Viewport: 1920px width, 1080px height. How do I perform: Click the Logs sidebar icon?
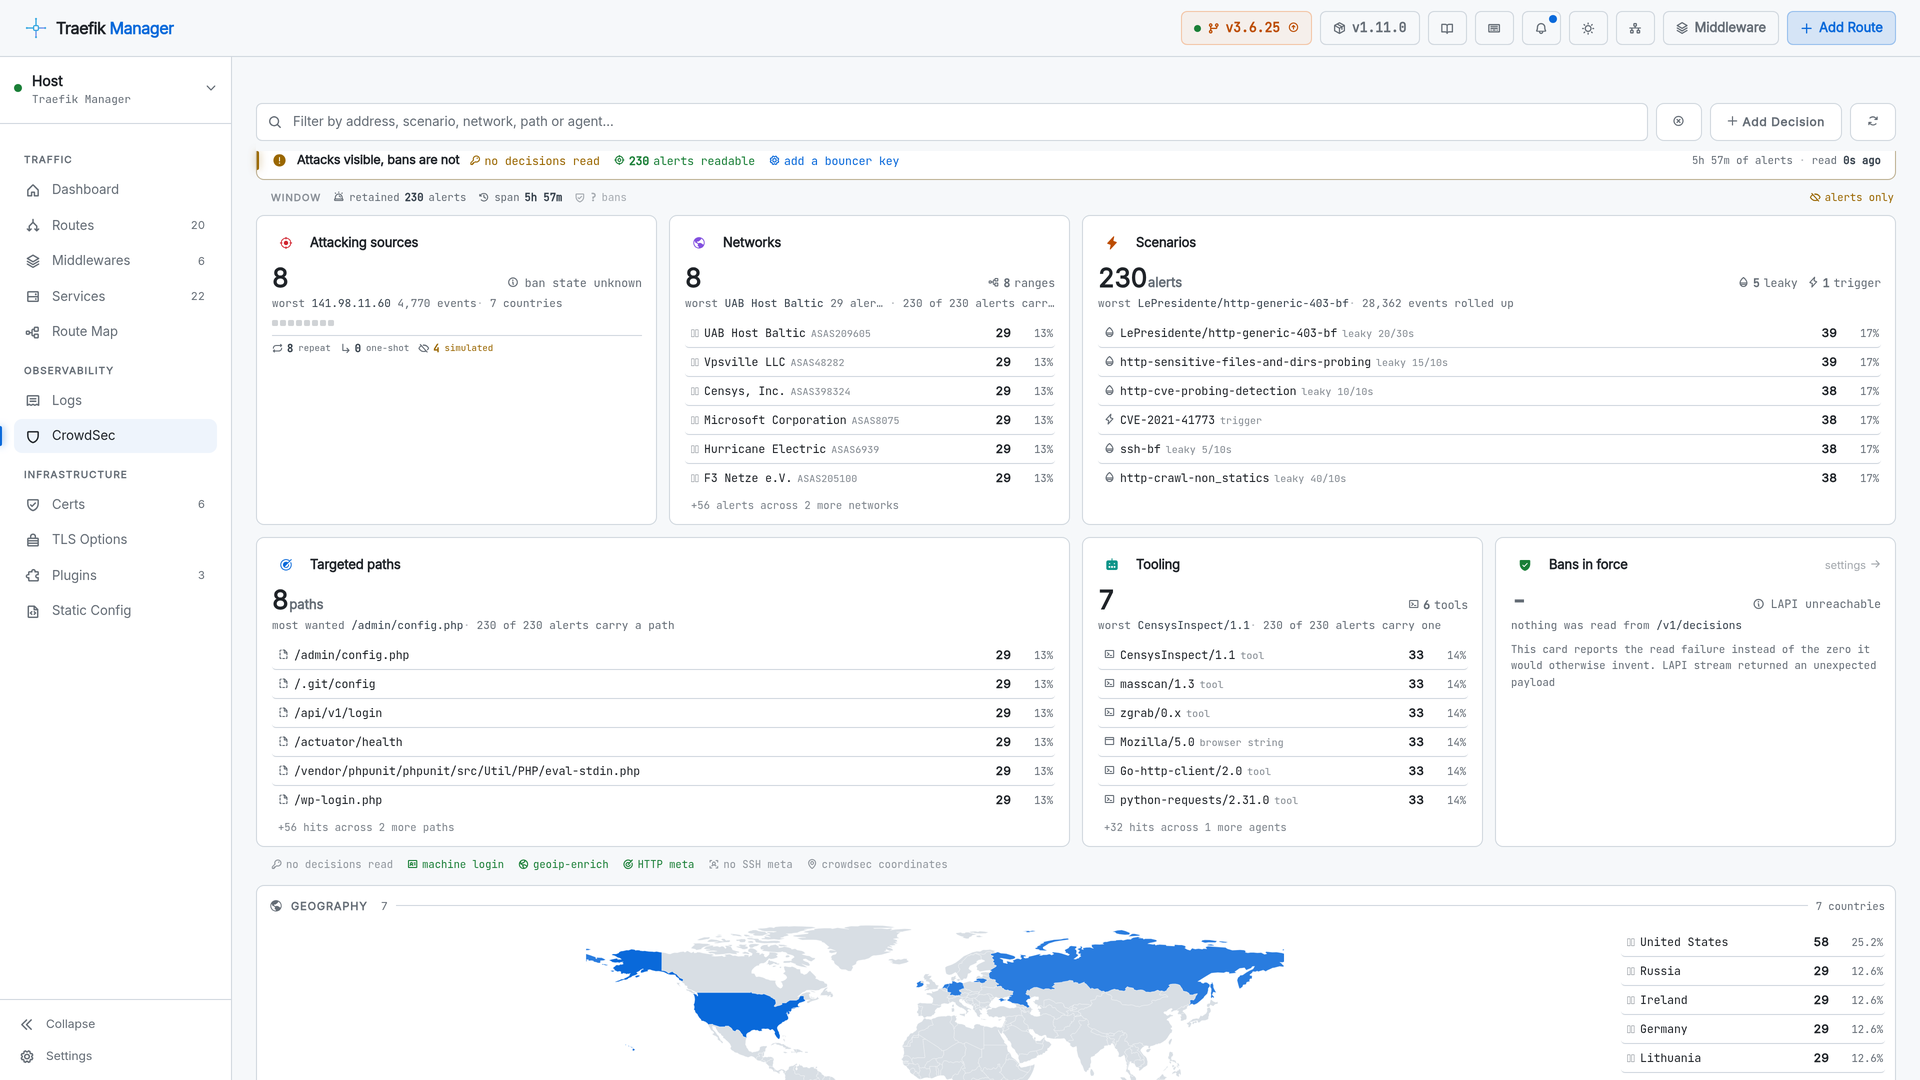33,401
